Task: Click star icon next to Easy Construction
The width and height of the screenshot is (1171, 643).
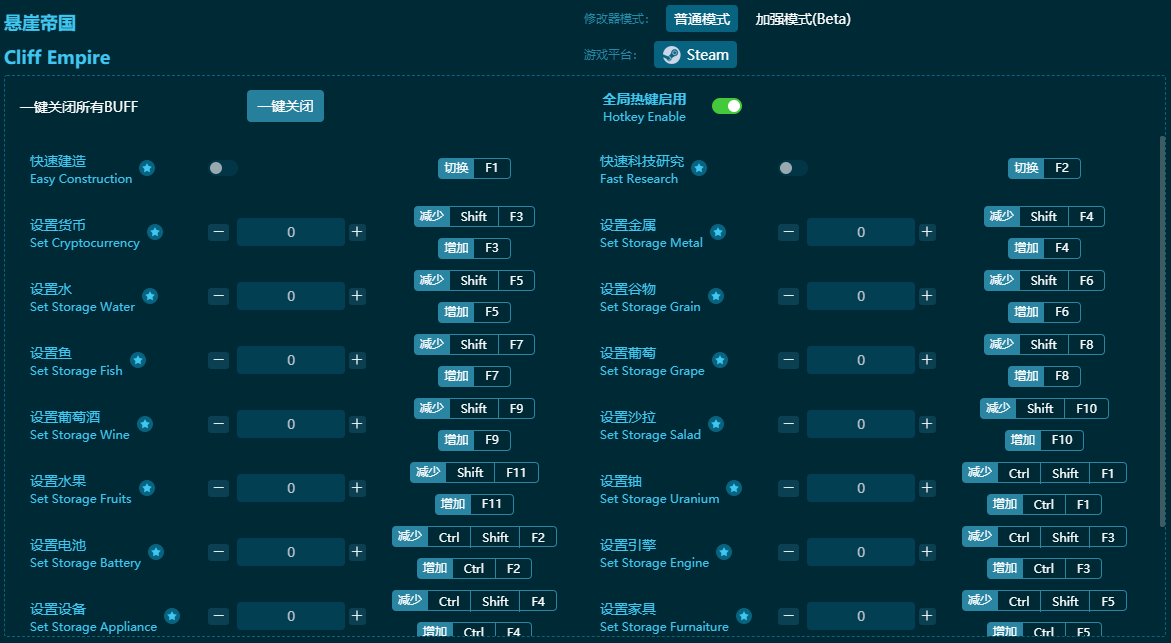Action: point(147,168)
